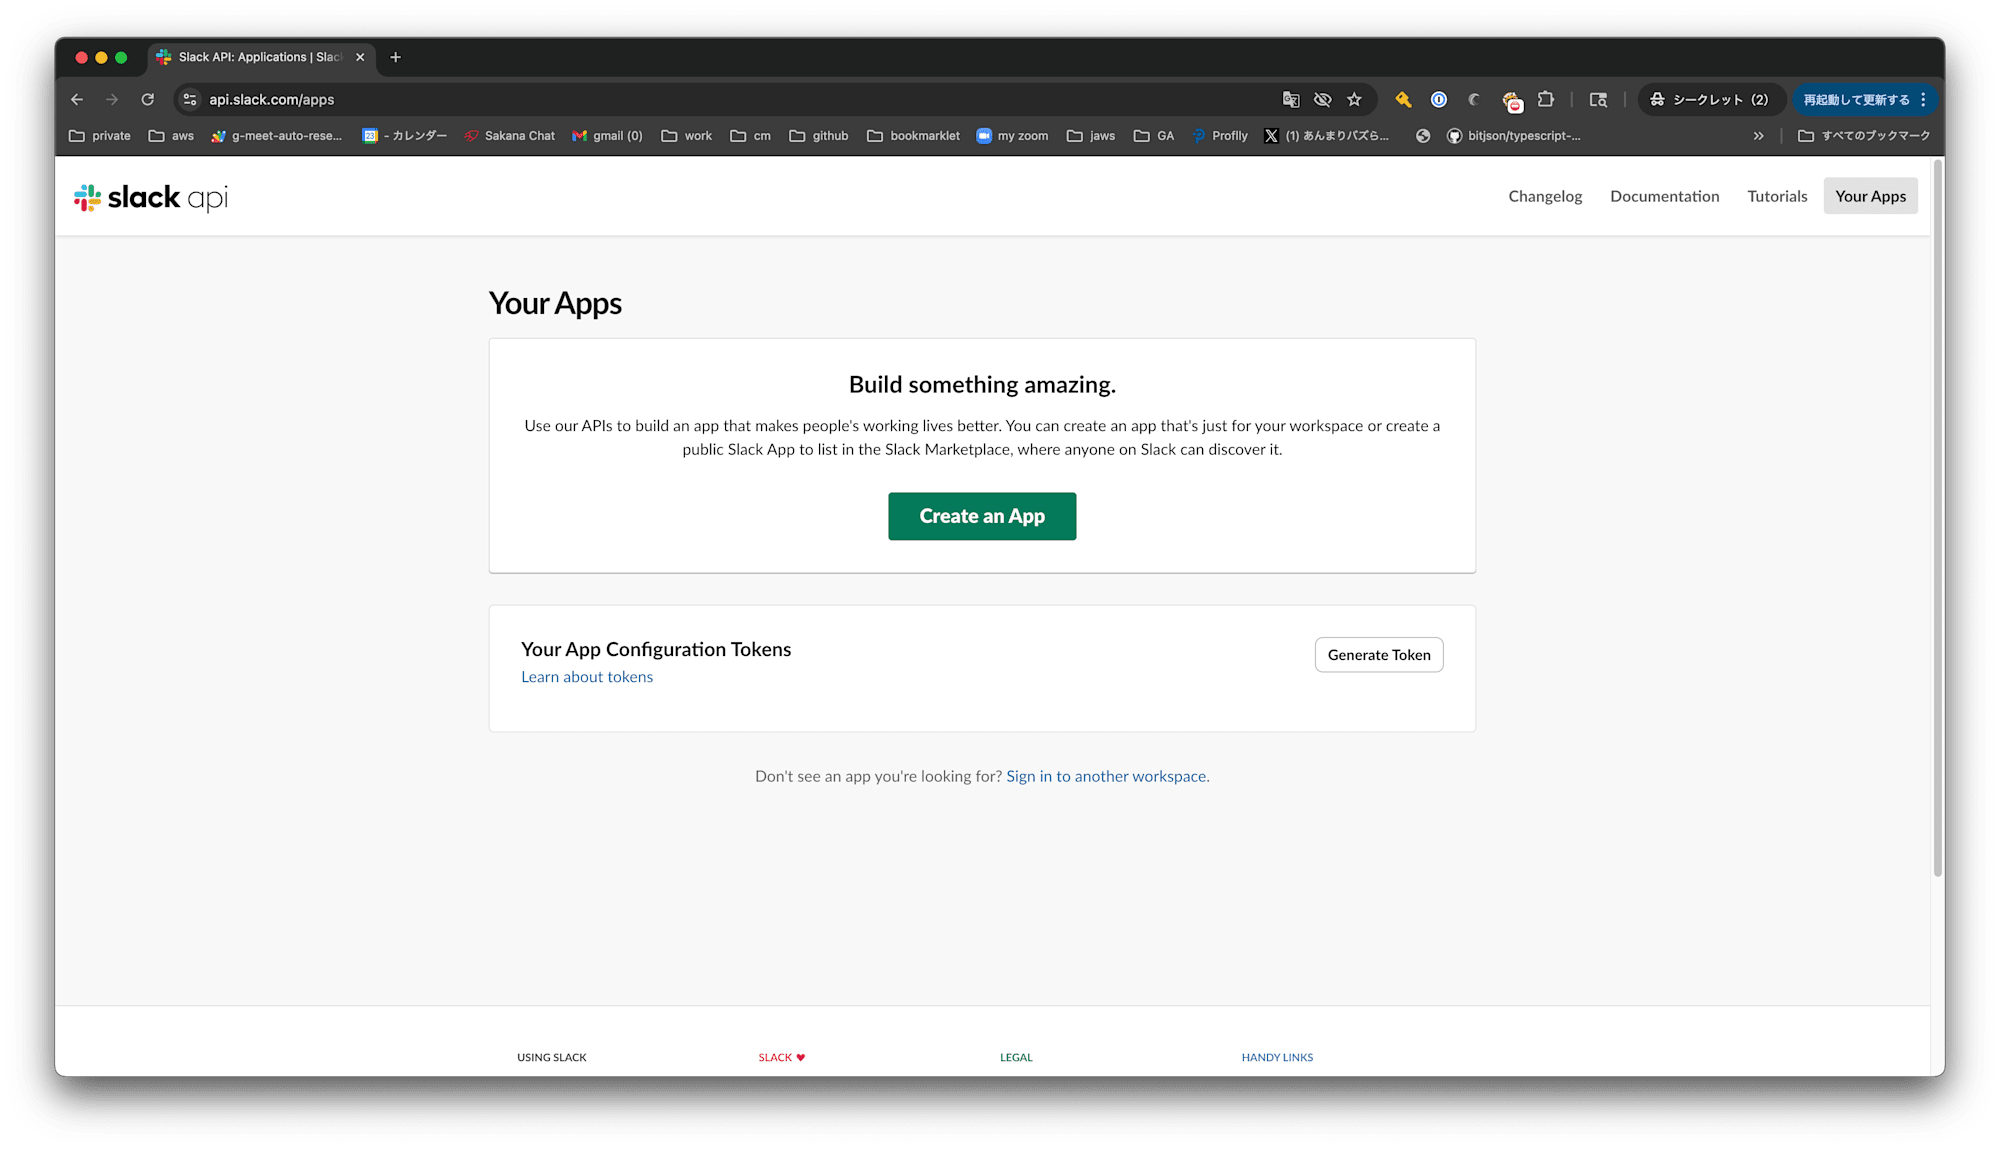Open the Tutorials nav item

(1777, 196)
